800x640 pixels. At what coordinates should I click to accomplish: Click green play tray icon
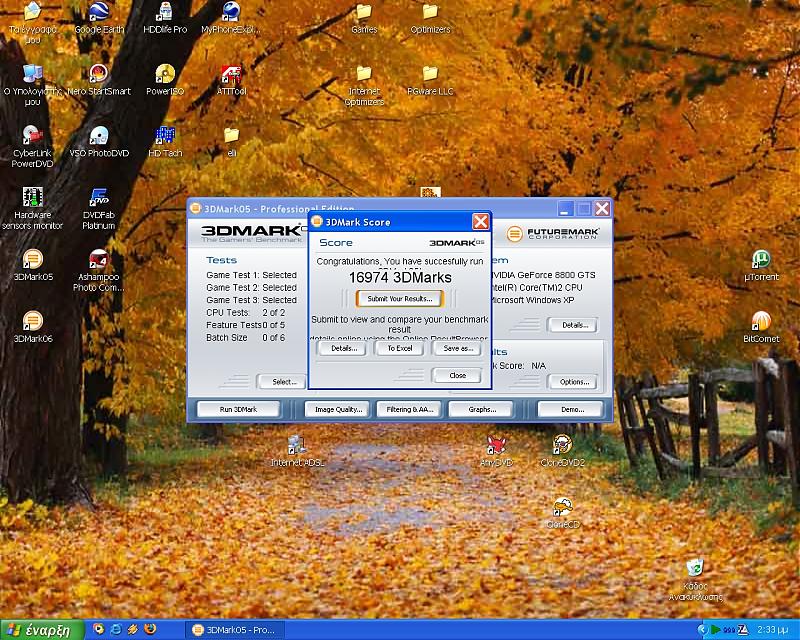715,630
